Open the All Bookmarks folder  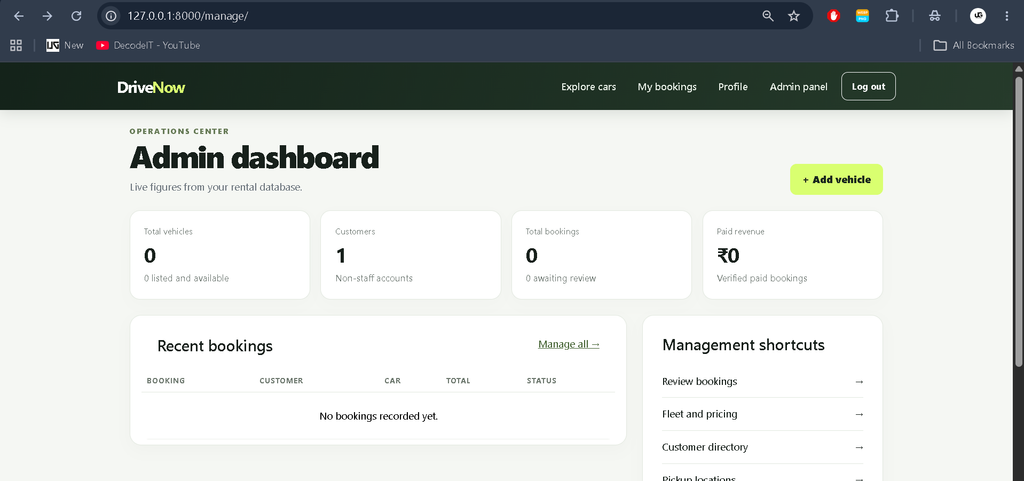coord(974,45)
